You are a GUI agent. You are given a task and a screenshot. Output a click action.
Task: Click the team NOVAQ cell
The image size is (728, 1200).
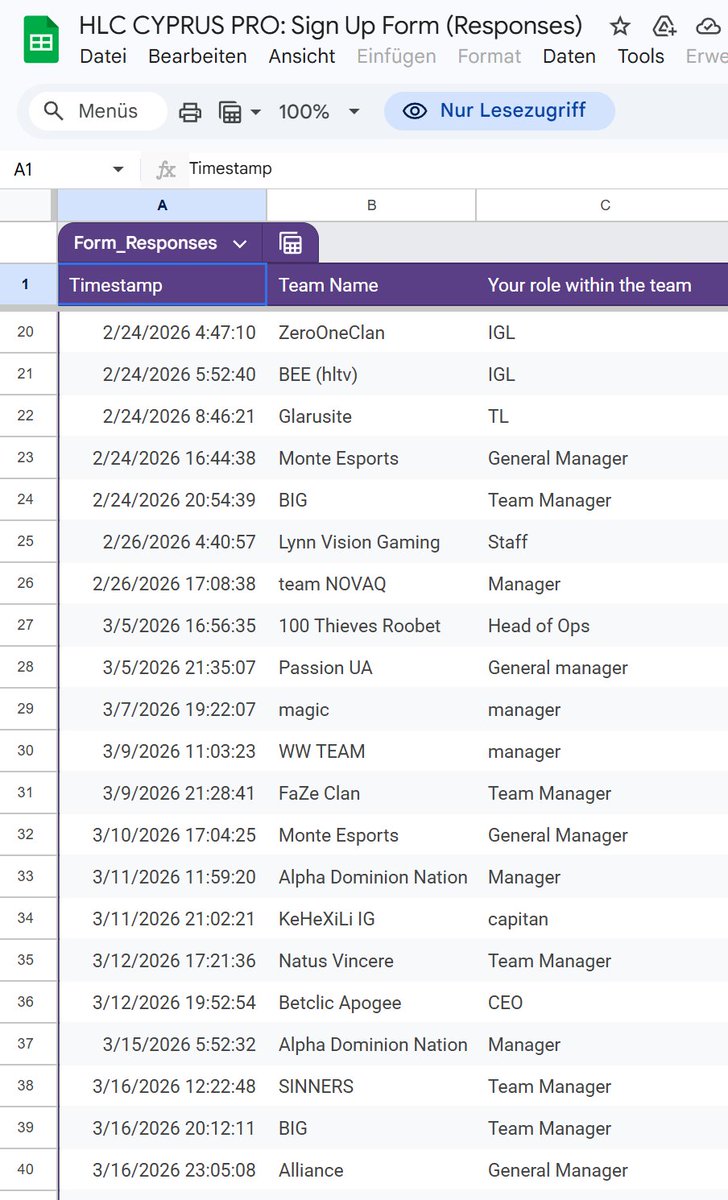pos(371,584)
